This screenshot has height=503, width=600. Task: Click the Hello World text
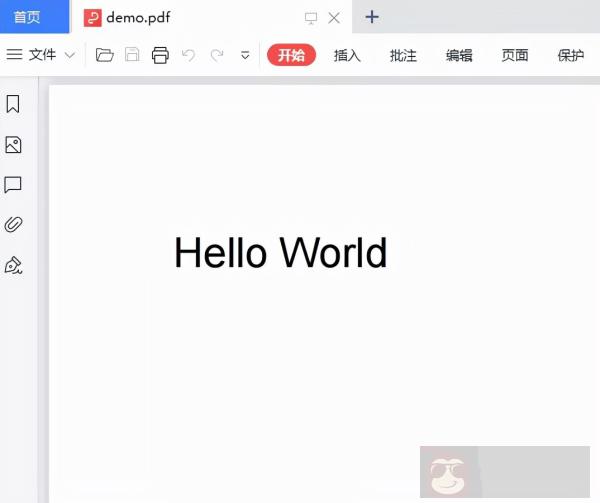pyautogui.click(x=281, y=253)
